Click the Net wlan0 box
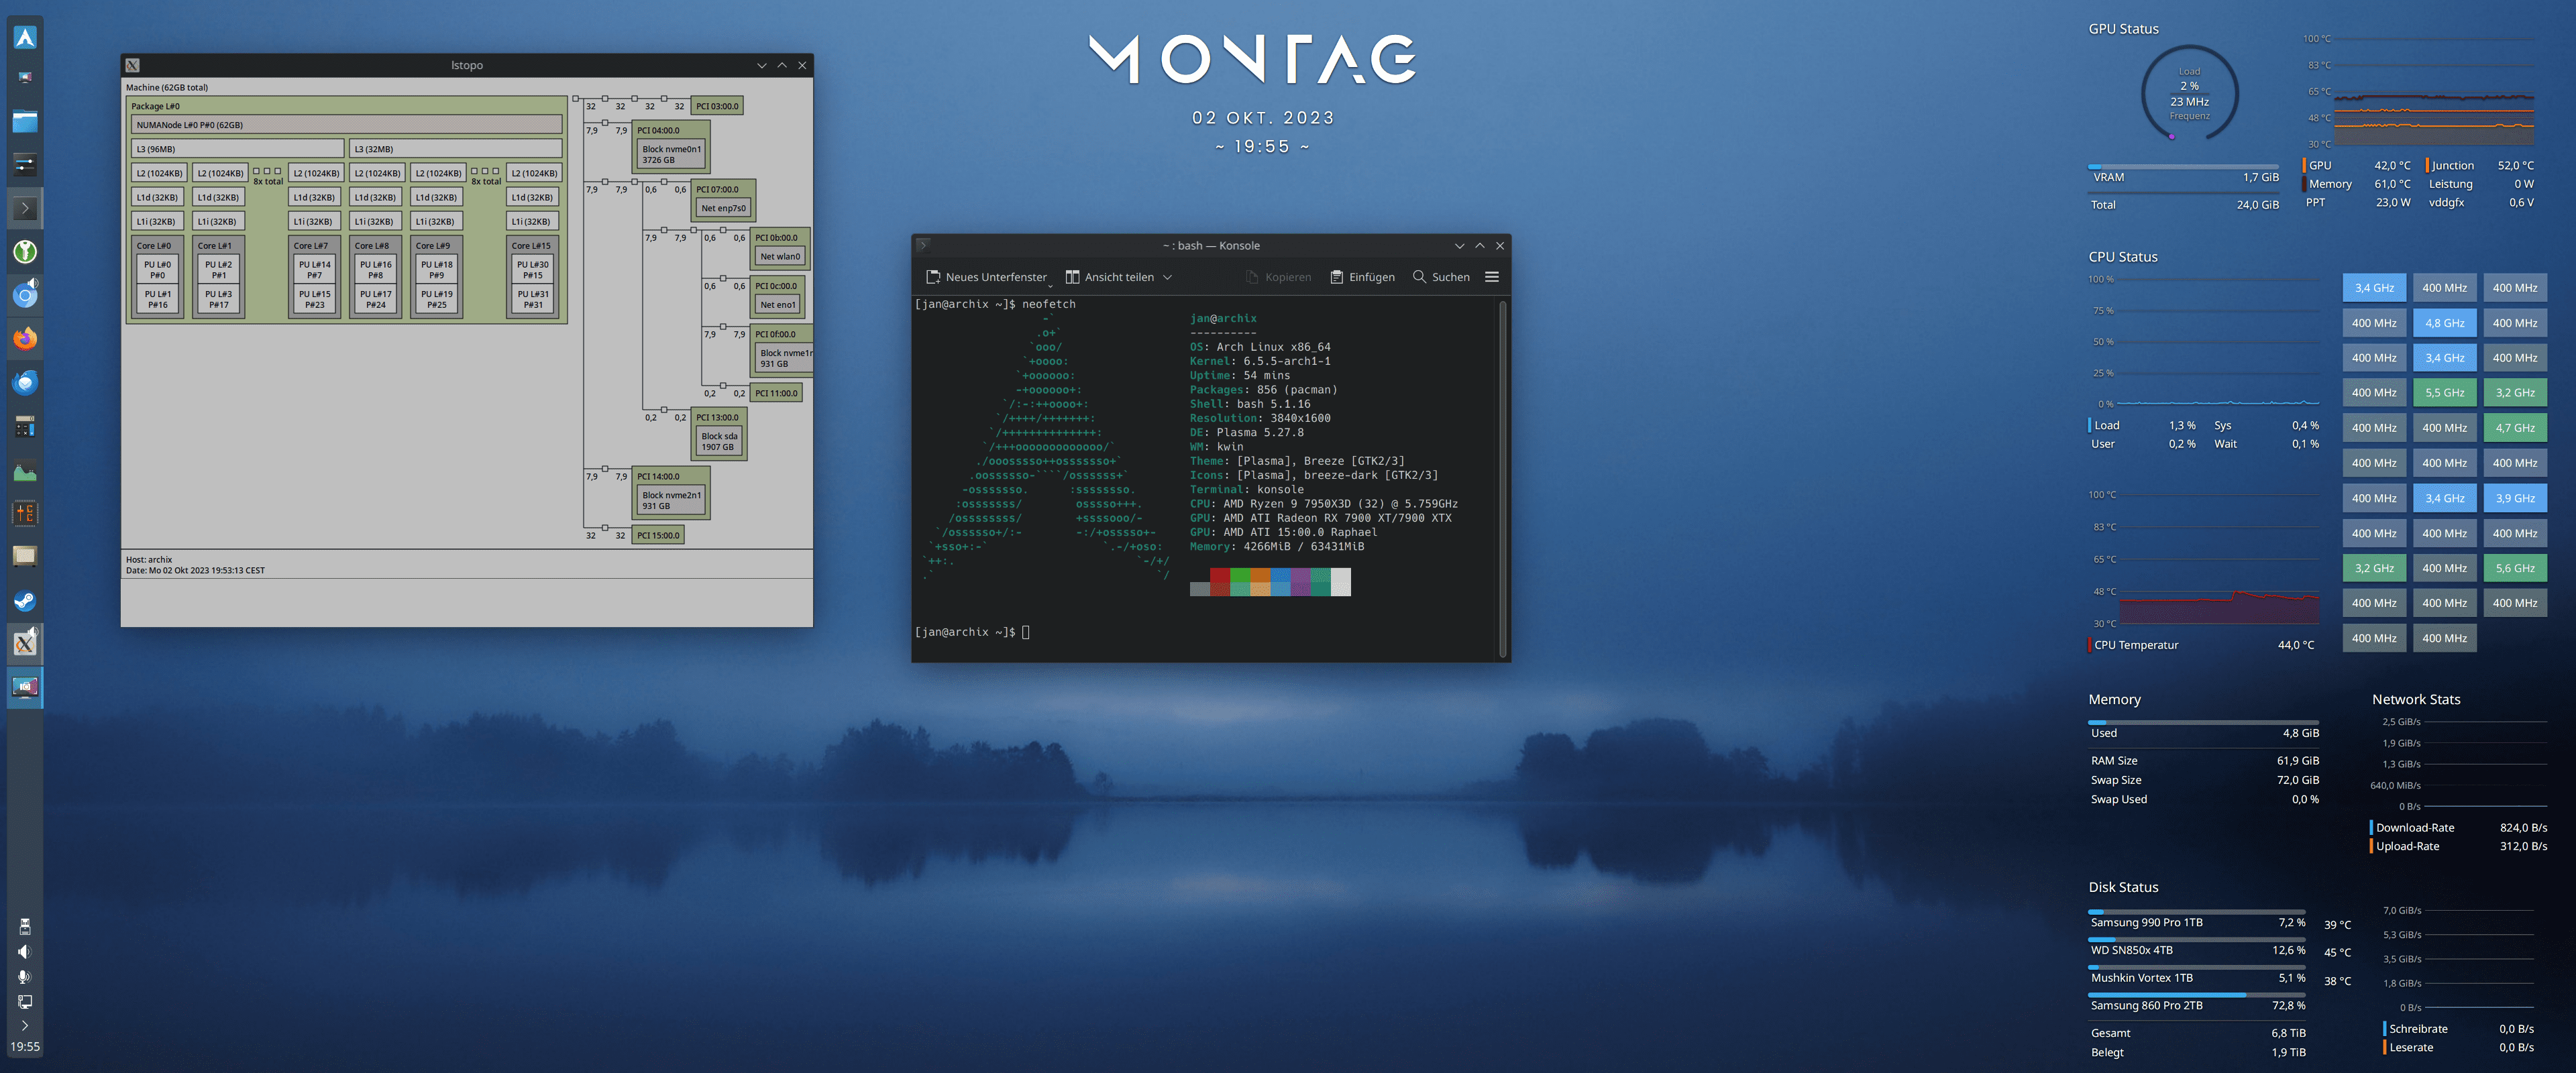Viewport: 2576px width, 1073px height. pyautogui.click(x=780, y=257)
